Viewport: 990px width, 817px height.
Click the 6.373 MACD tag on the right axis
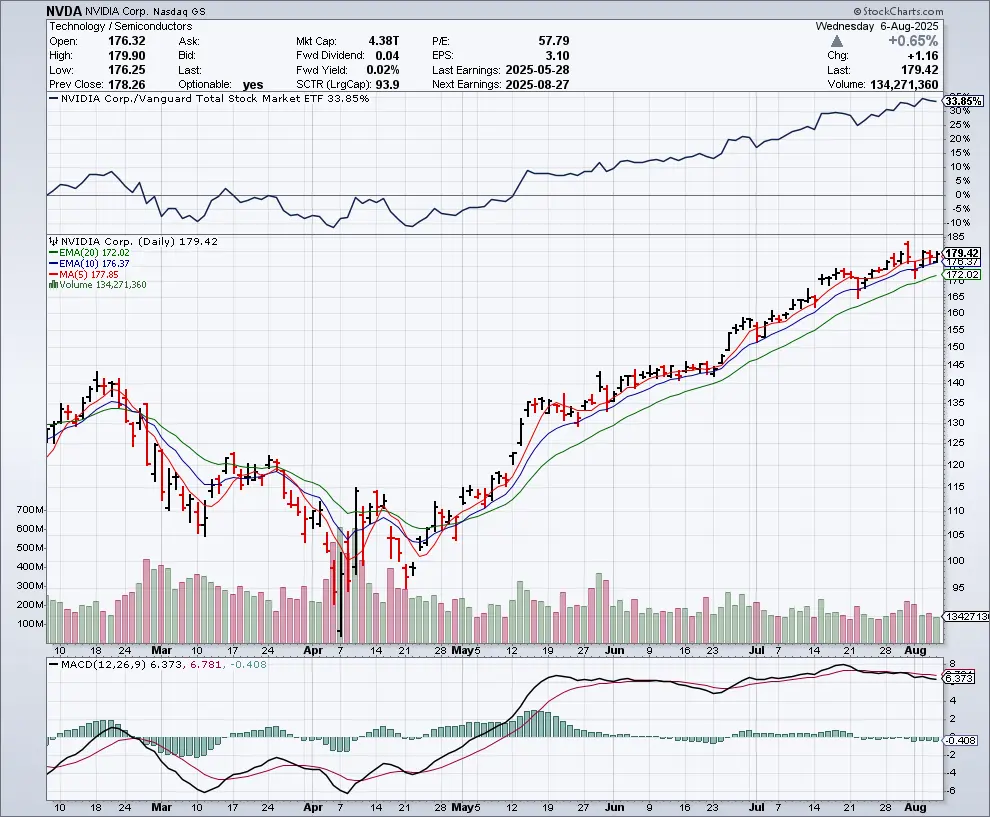[x=960, y=678]
